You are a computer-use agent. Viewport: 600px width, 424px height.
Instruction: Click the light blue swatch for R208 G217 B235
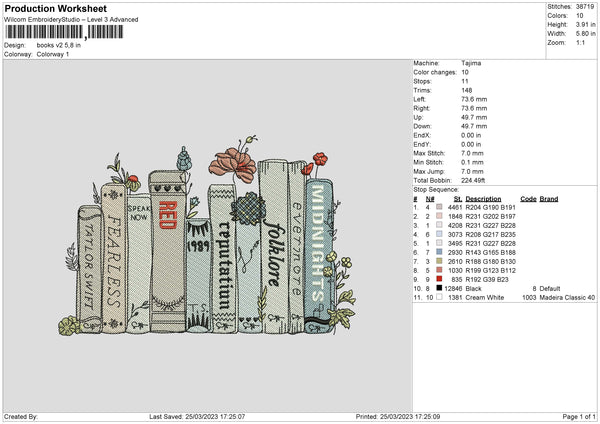[x=439, y=234]
